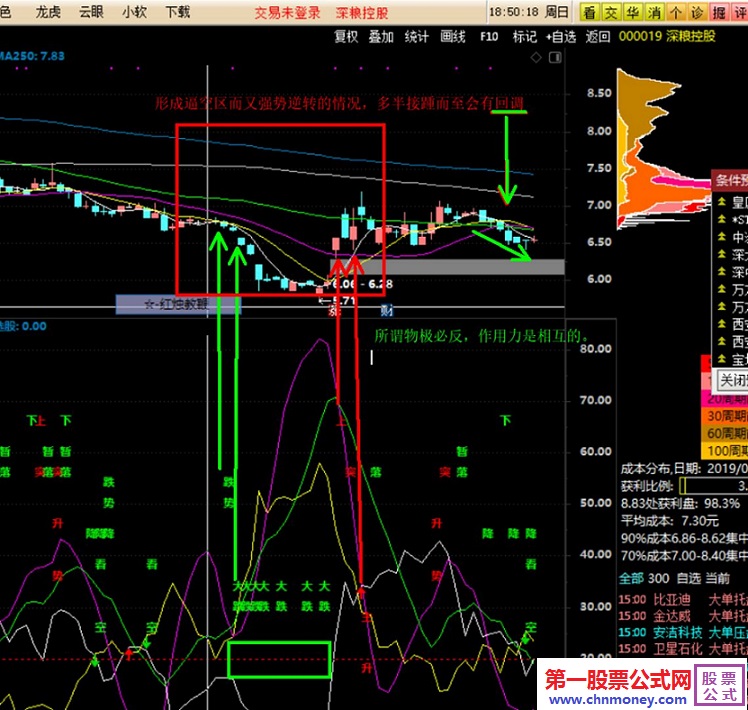
Task: Toggle the side panel layout icon
Action: pos(555,58)
